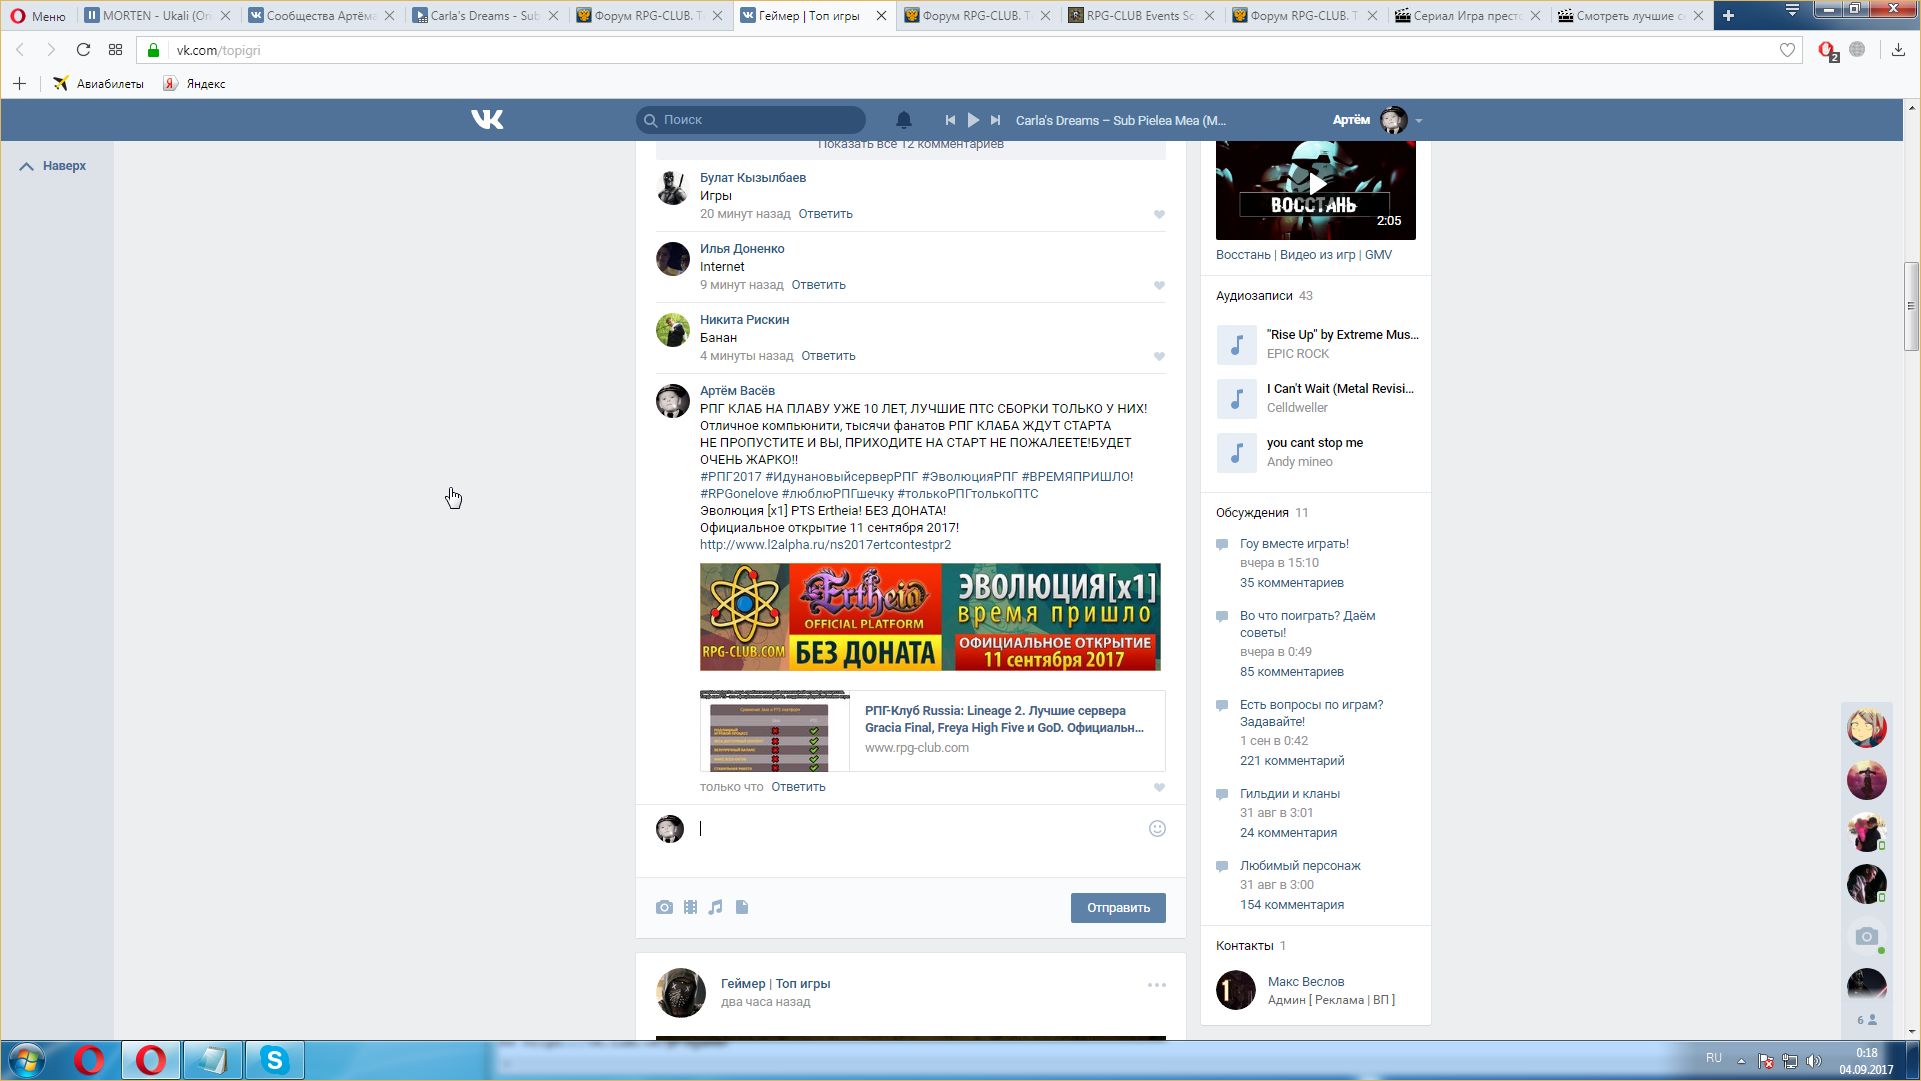Screen dimensions: 1921x1081
Task: Focus the VK Поиск search field
Action: (751, 120)
